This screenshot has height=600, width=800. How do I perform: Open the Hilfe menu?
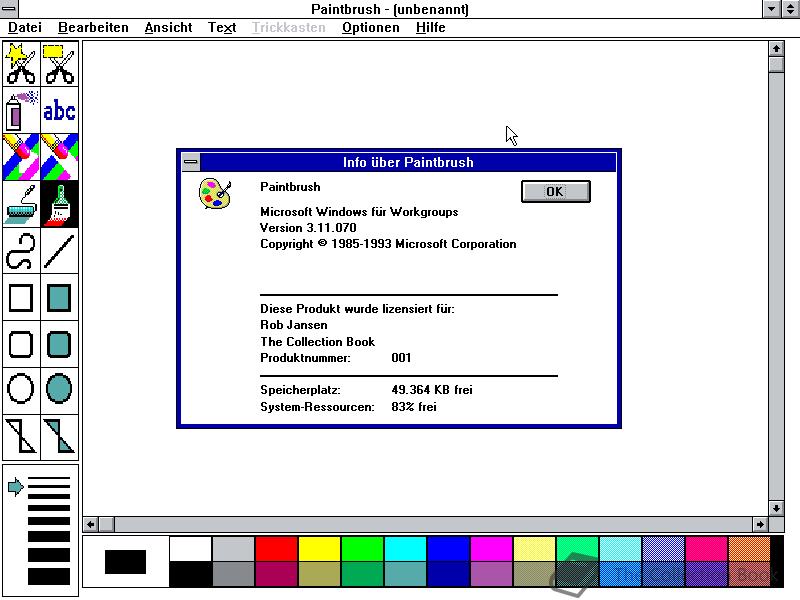tap(431, 28)
